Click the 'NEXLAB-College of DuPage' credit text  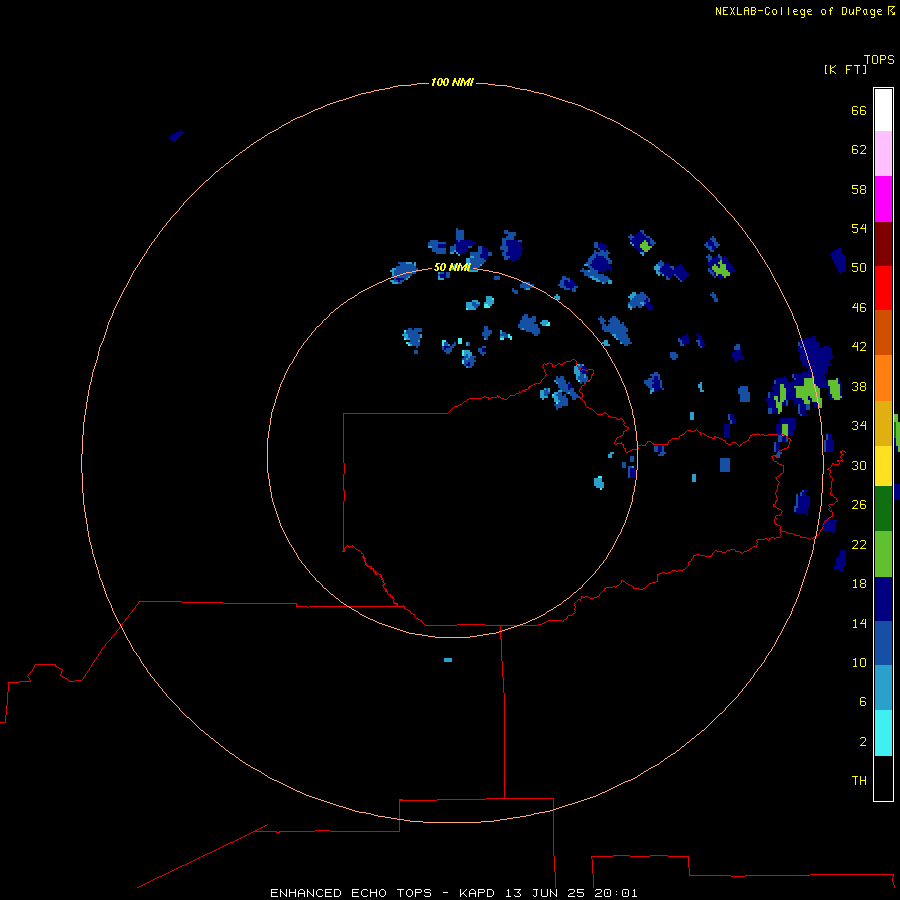tap(798, 11)
